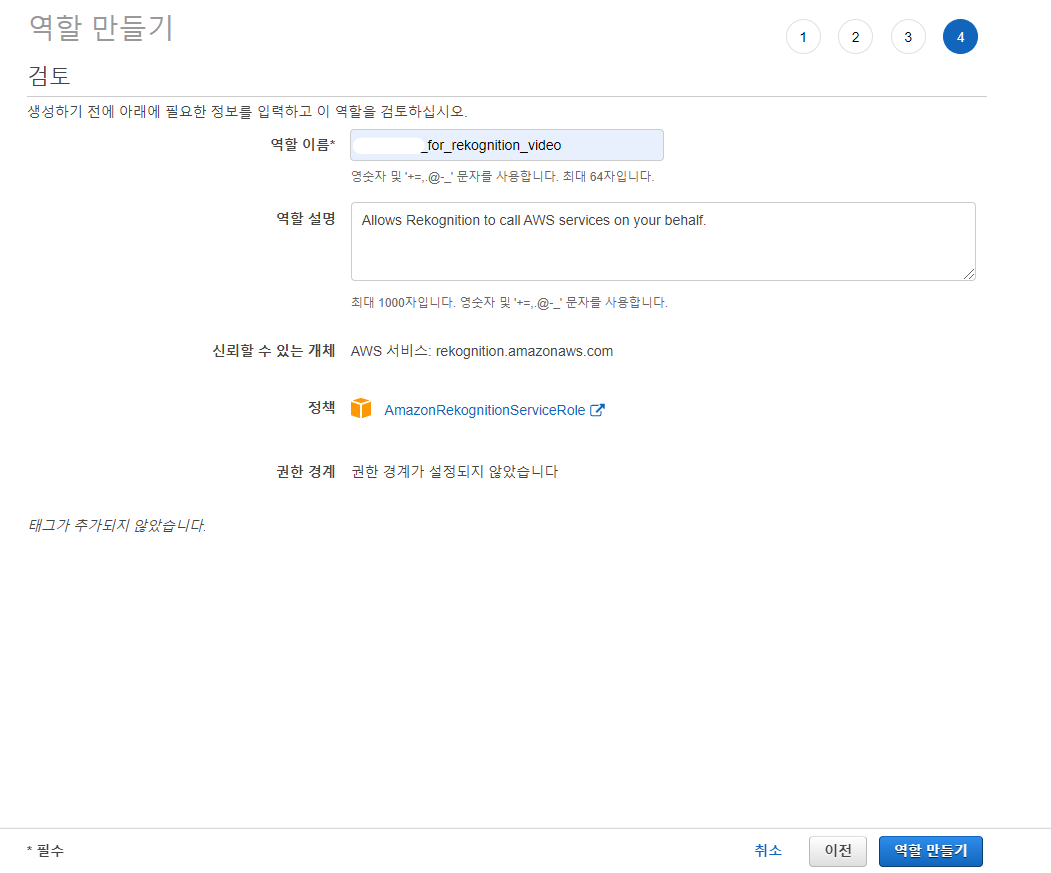The width and height of the screenshot is (1051, 873).
Task: Click the external-link icon beside AmazonRekognitionServiceRole
Action: pos(597,410)
